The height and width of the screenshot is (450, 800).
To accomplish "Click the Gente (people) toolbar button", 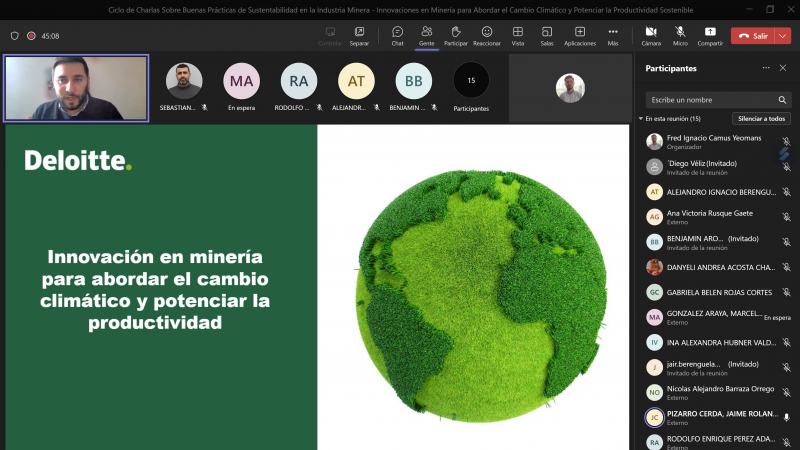I will click(x=426, y=36).
